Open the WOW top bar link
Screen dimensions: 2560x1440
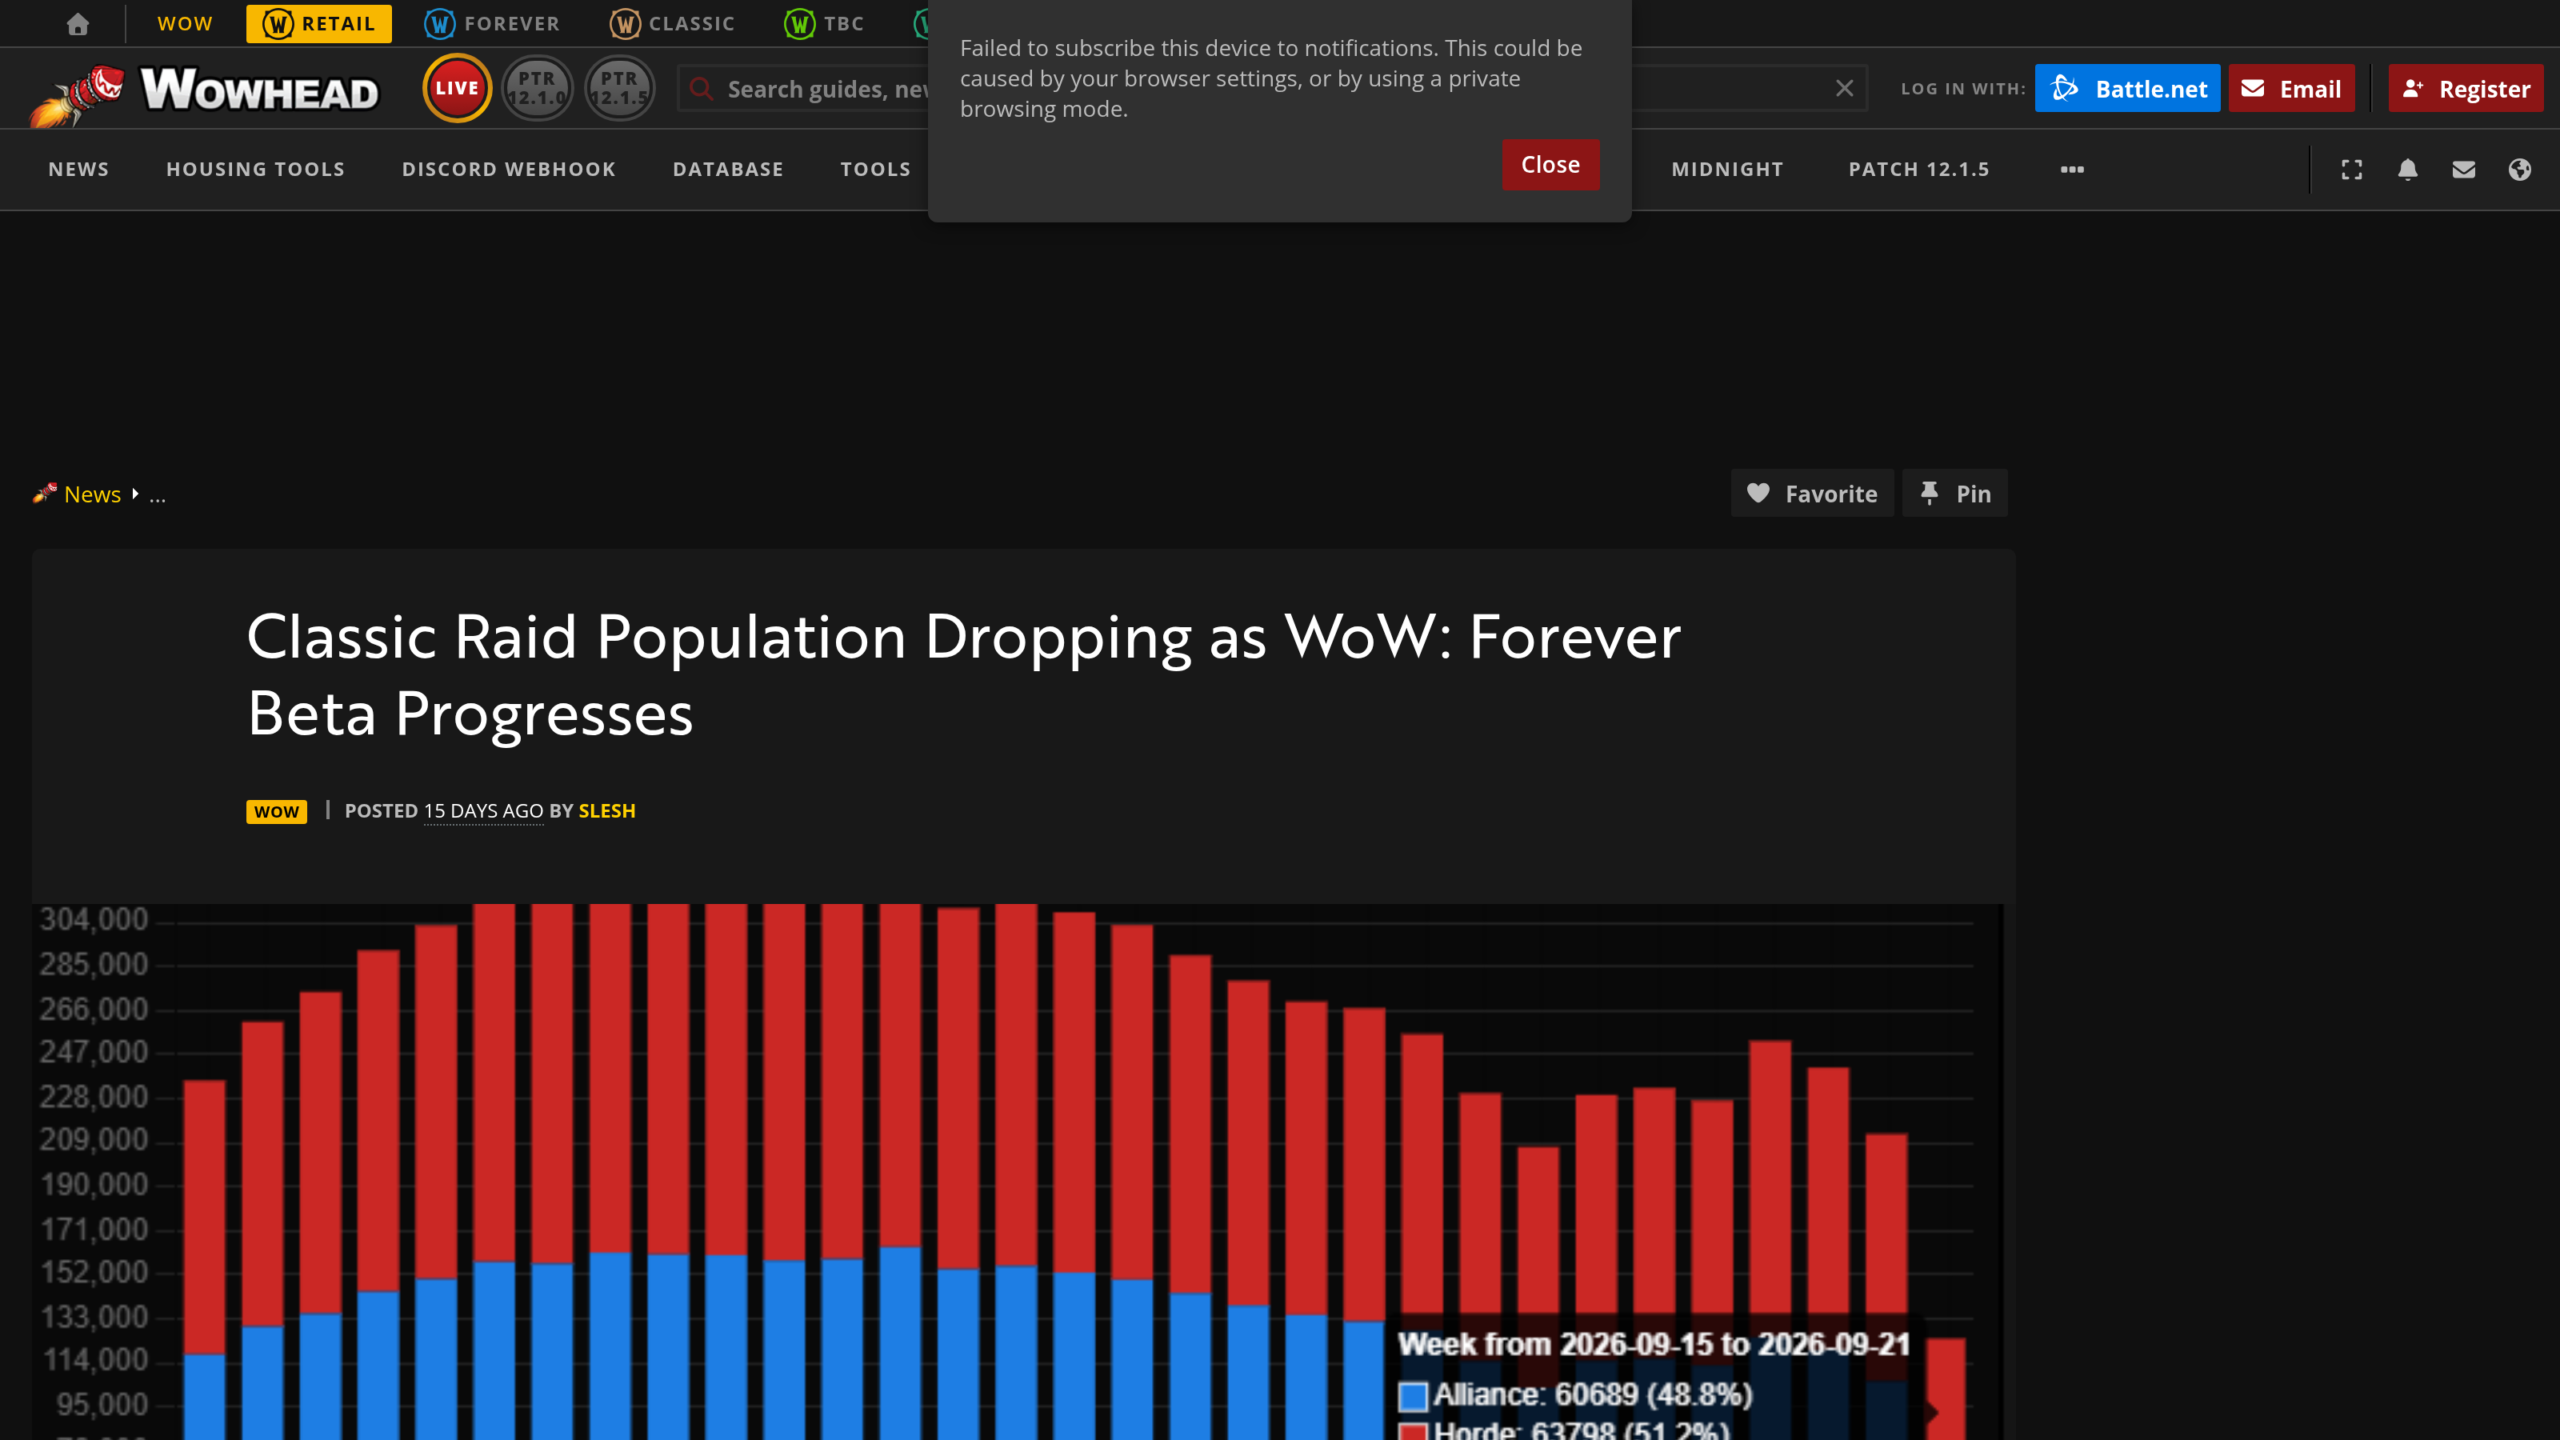pos(185,23)
